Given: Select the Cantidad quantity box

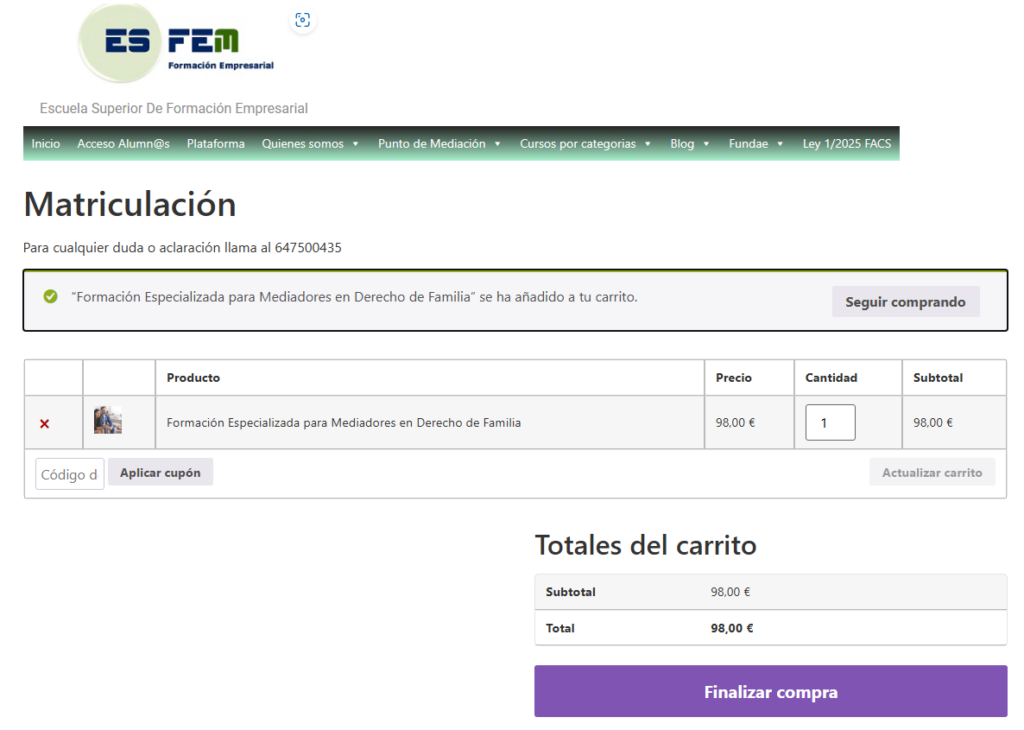Looking at the screenshot, I should coord(830,422).
